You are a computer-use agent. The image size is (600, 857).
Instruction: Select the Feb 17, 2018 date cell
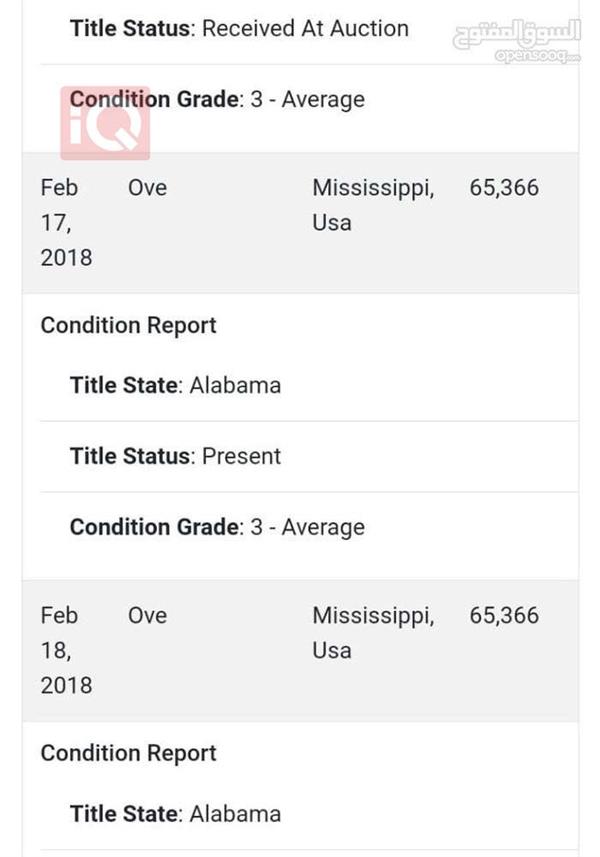(x=66, y=222)
